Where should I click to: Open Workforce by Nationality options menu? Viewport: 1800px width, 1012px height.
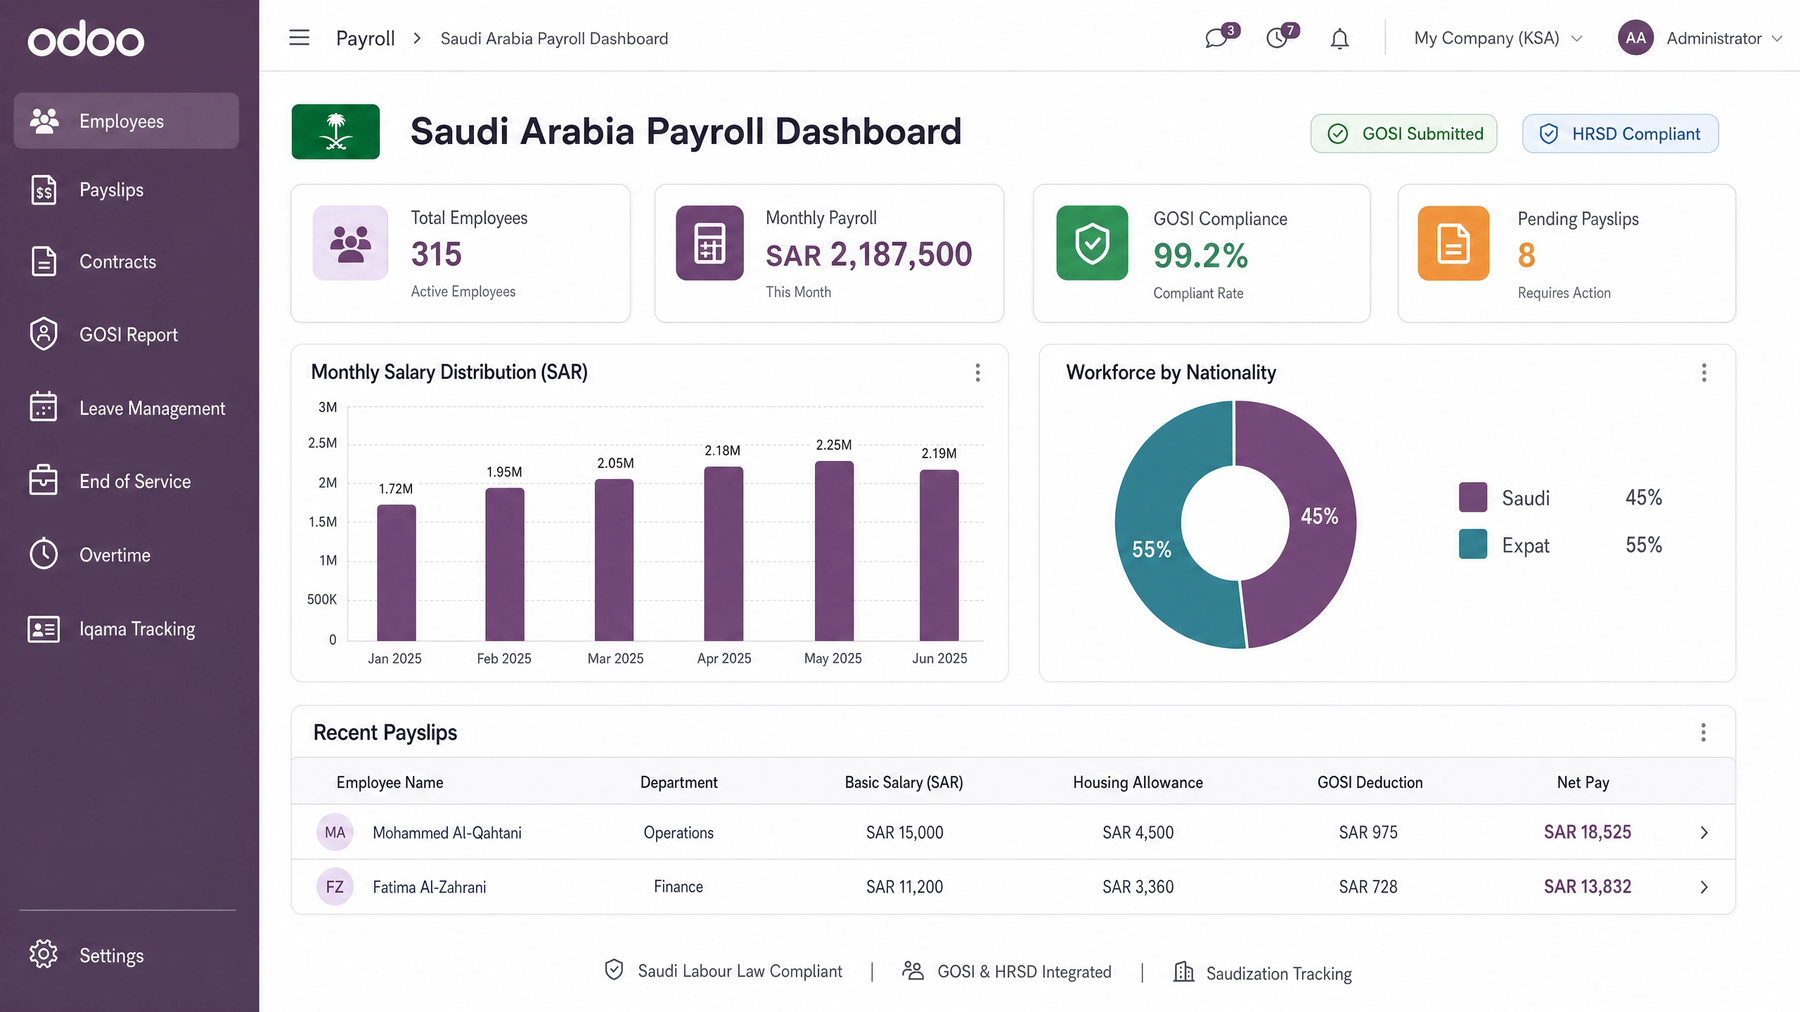click(x=1704, y=373)
